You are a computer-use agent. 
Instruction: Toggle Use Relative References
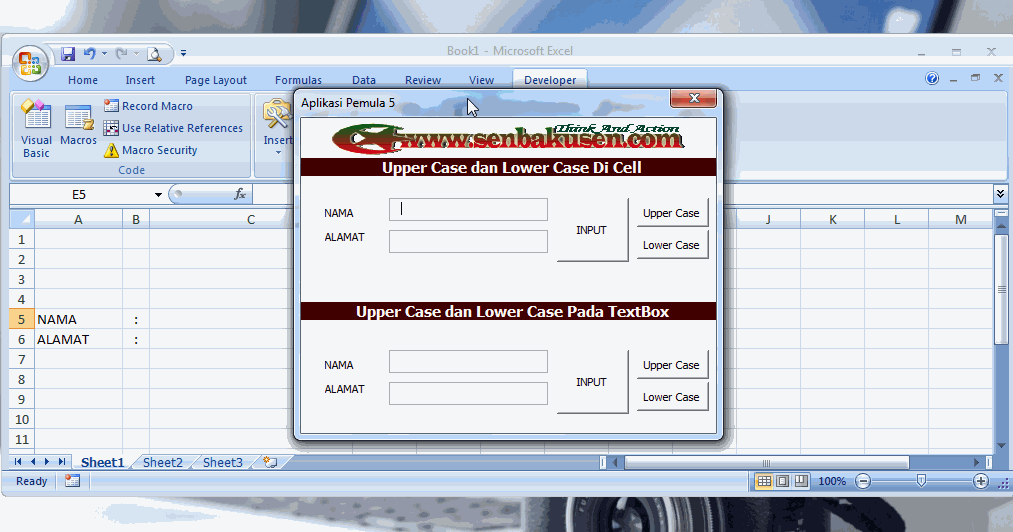[x=173, y=128]
